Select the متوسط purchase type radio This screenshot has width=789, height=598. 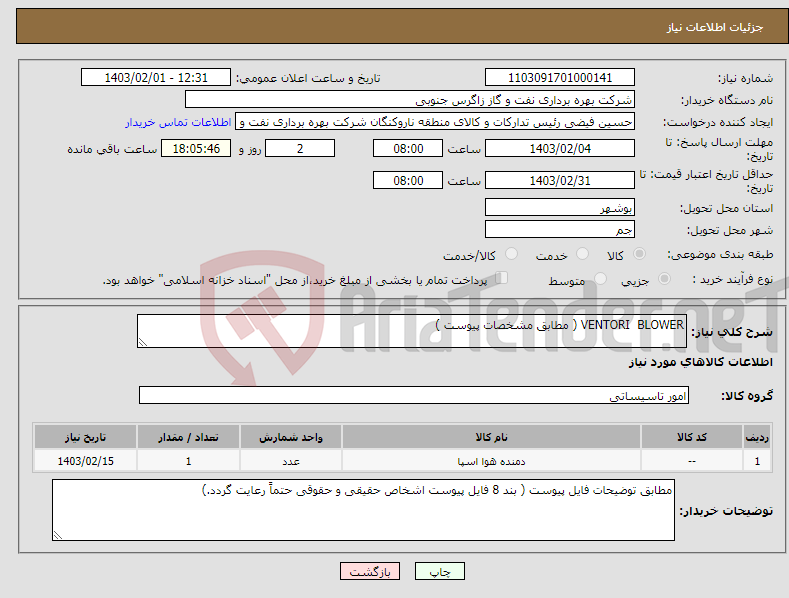(600, 278)
